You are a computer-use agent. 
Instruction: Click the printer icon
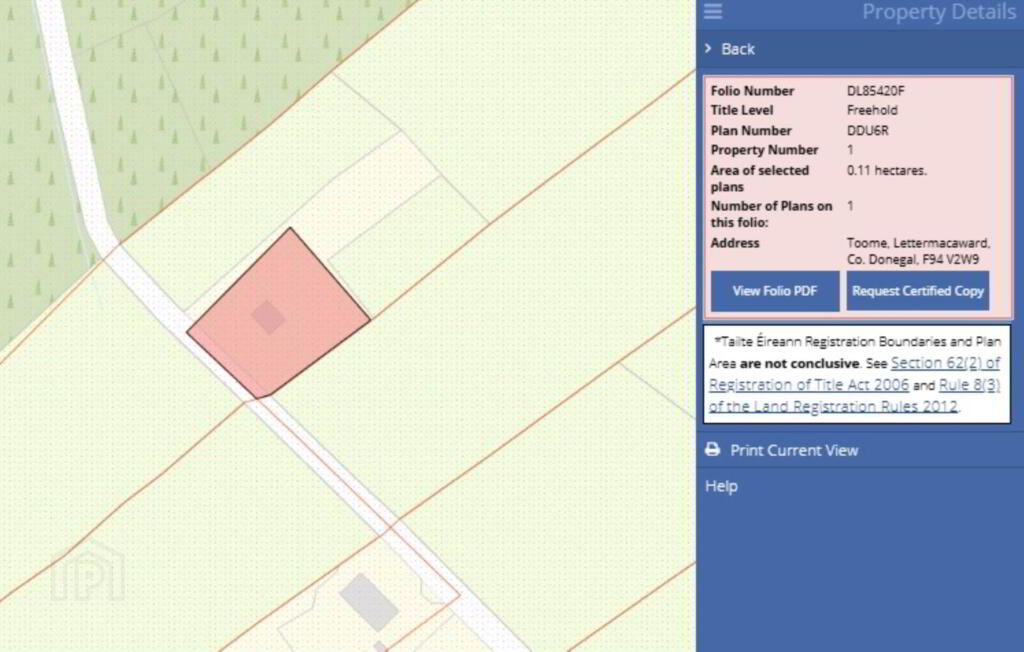point(712,450)
